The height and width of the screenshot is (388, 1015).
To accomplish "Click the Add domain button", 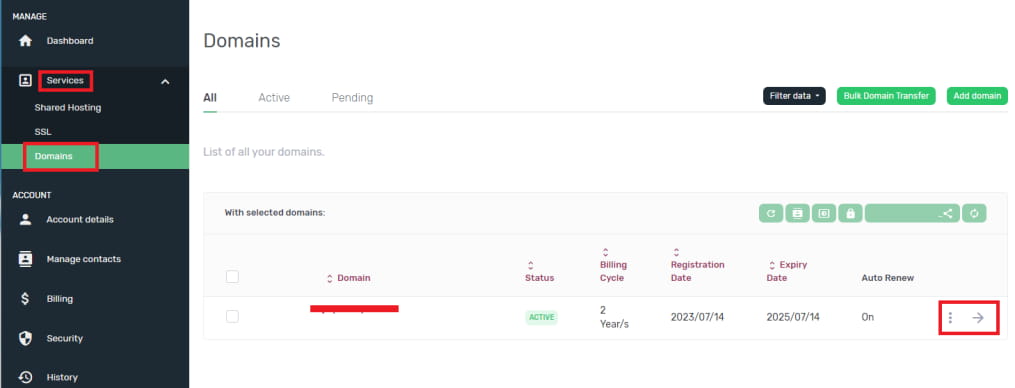I will pyautogui.click(x=977, y=96).
